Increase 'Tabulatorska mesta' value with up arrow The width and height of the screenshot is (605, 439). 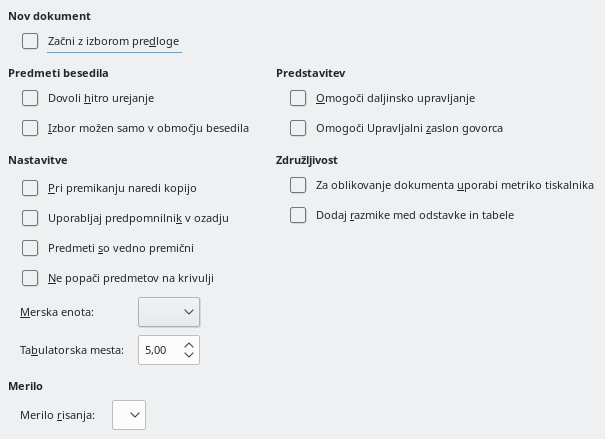click(189, 343)
